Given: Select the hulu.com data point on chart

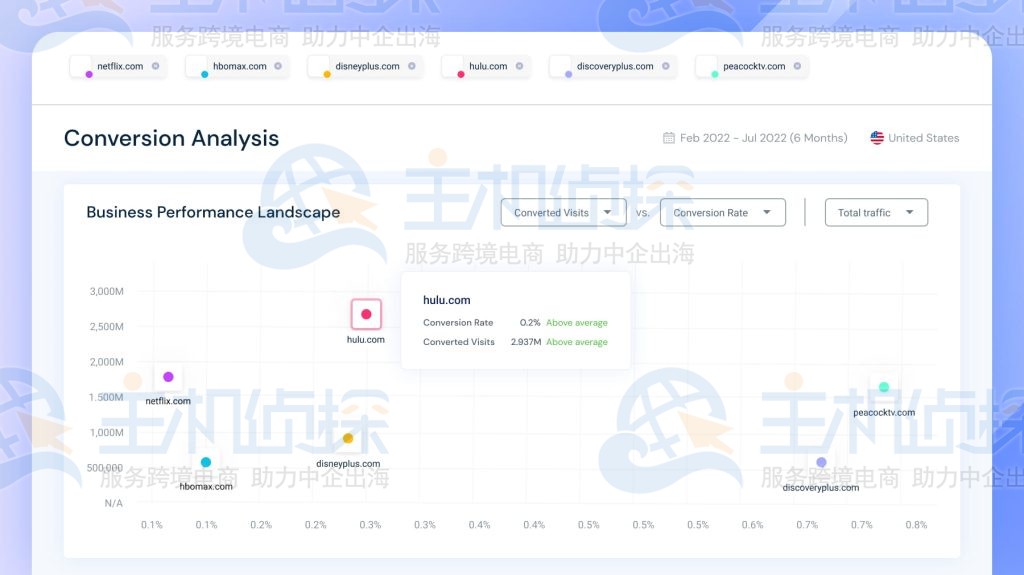Looking at the screenshot, I should coord(366,314).
